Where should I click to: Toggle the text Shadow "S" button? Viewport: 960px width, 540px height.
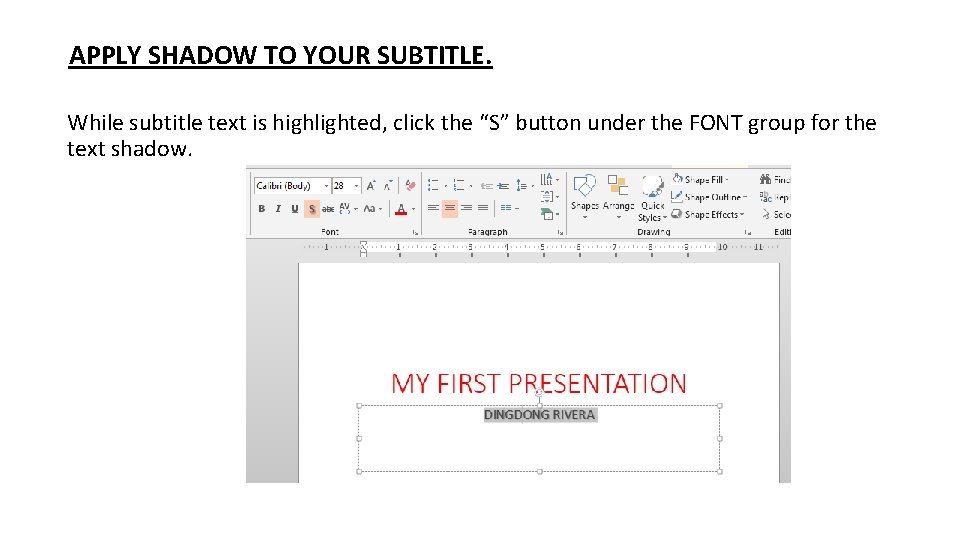coord(312,209)
